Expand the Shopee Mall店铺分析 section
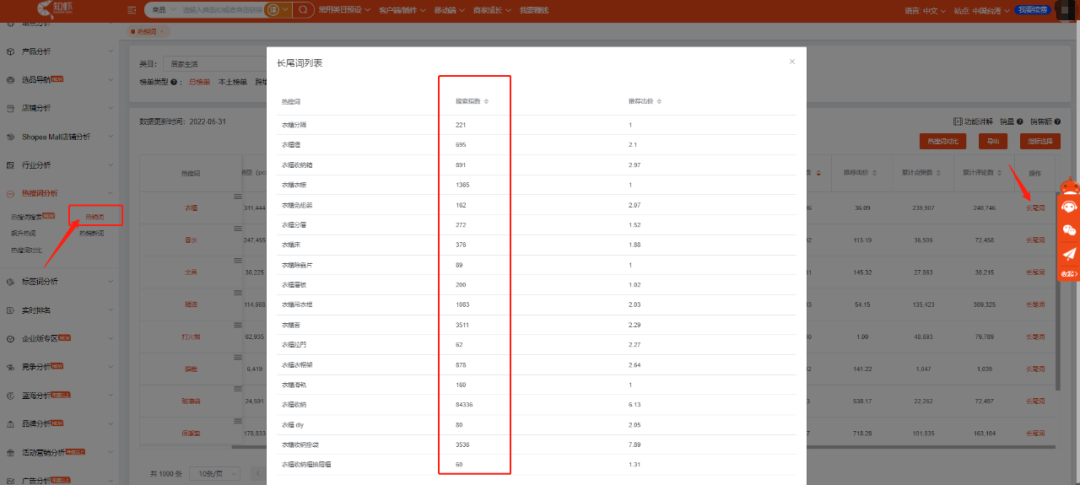The width and height of the screenshot is (1080, 485). (110, 136)
